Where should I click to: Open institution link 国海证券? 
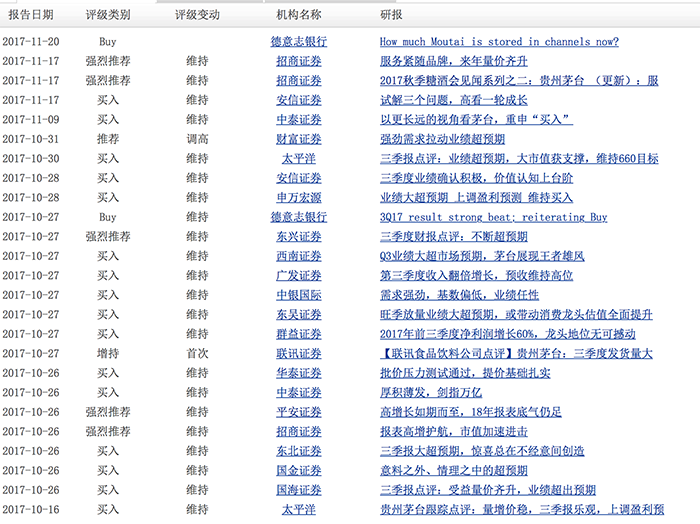299,490
